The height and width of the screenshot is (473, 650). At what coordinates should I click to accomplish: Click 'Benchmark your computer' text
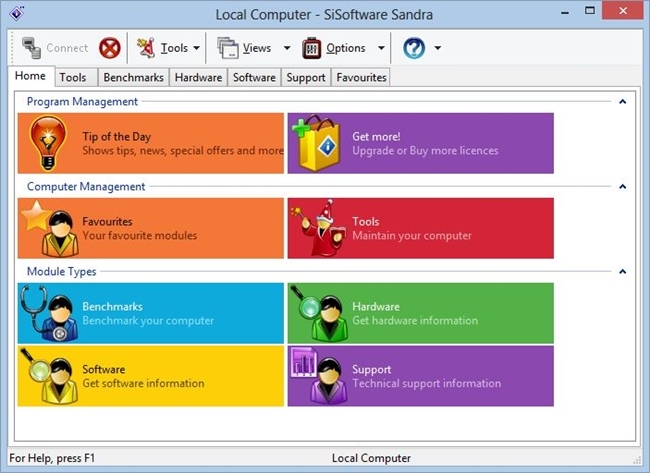(x=148, y=320)
